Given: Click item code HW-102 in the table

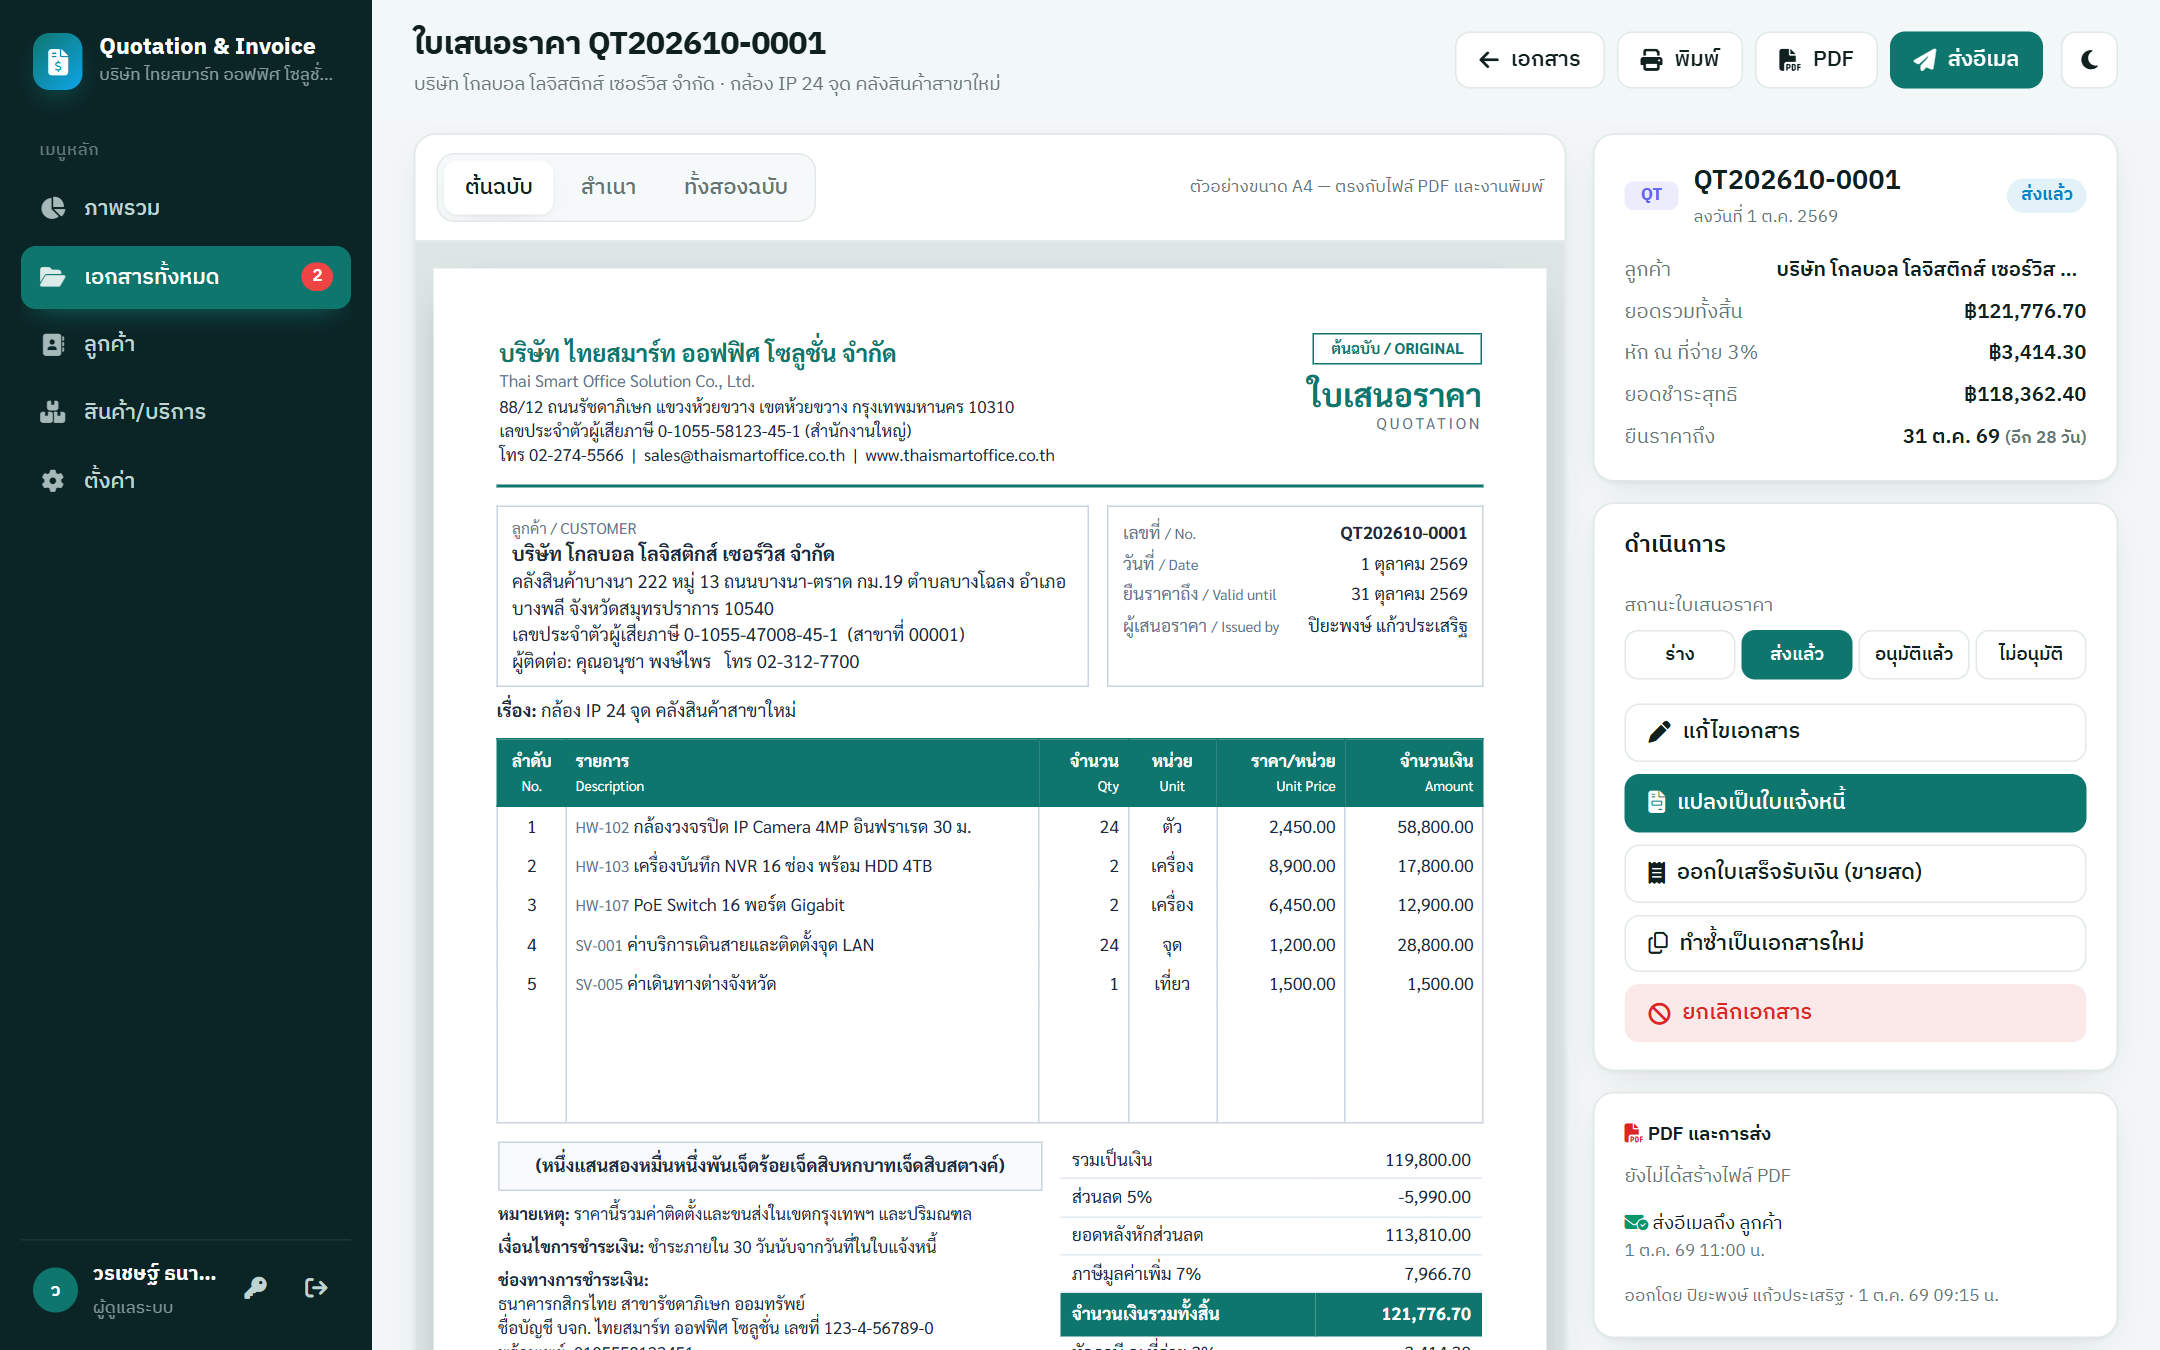Looking at the screenshot, I should pos(602,828).
